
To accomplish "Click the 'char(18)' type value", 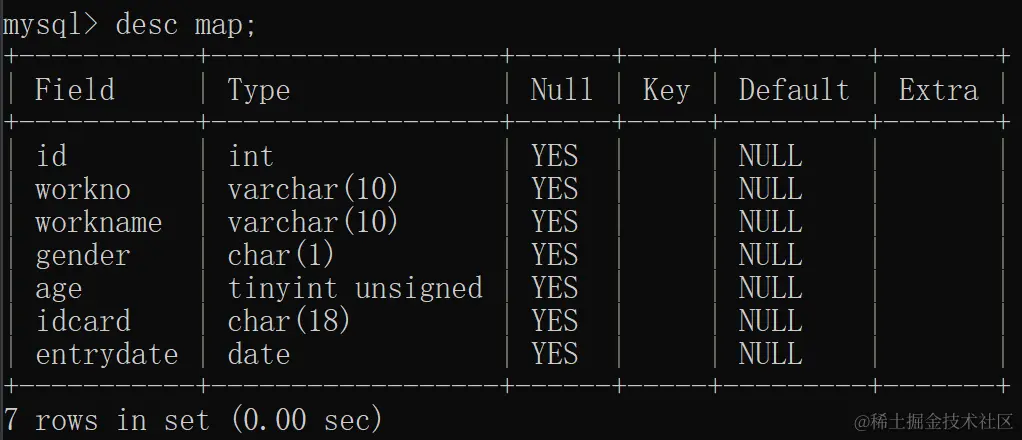I will pyautogui.click(x=289, y=321).
